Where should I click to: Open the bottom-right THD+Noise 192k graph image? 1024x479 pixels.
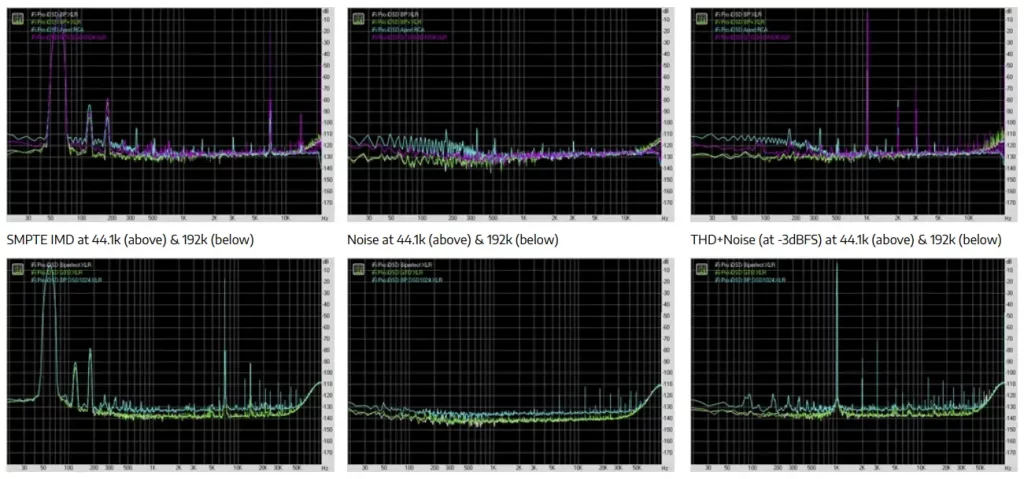pyautogui.click(x=854, y=365)
